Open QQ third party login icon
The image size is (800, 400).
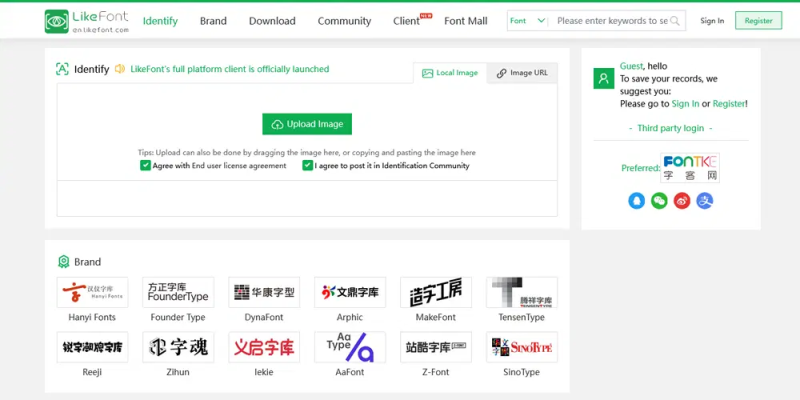636,201
